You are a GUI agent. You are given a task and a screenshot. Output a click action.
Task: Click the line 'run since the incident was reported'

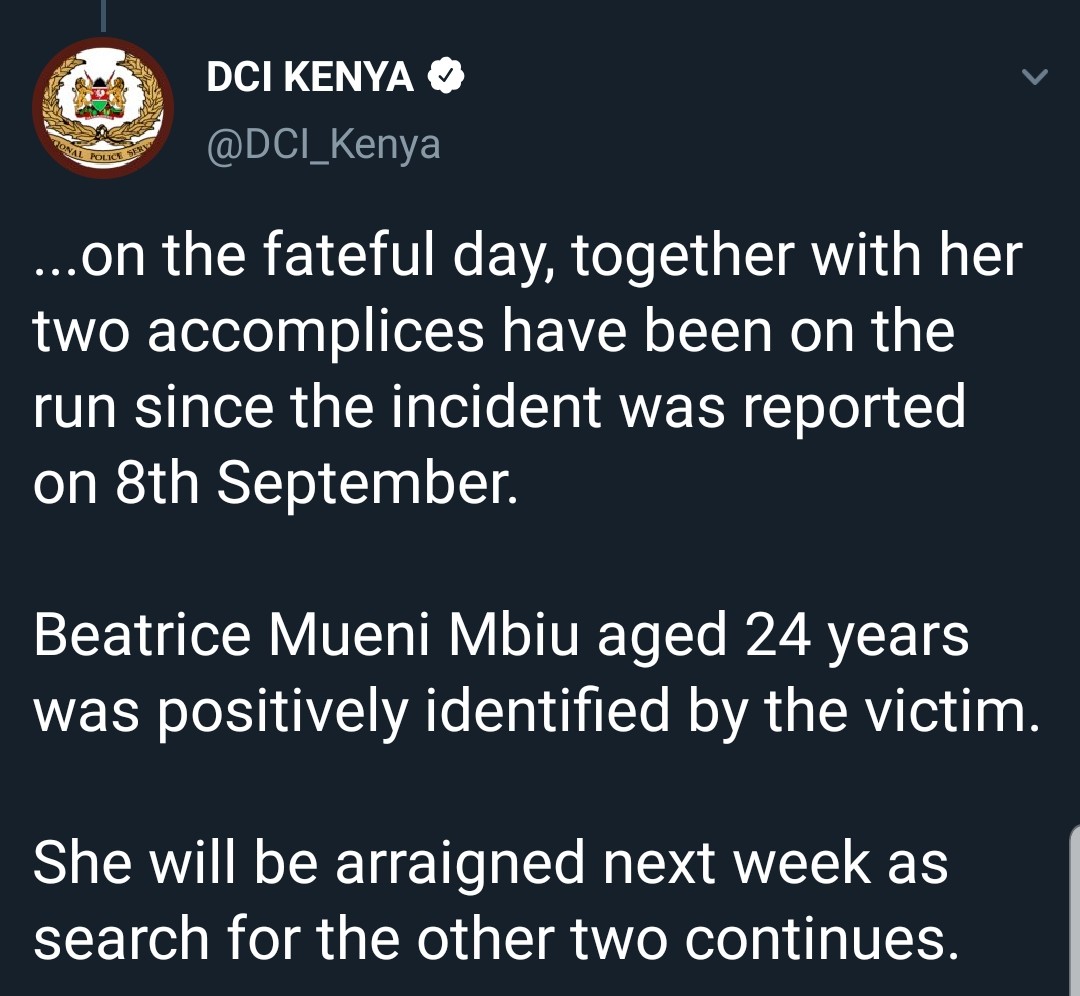[x=499, y=406]
